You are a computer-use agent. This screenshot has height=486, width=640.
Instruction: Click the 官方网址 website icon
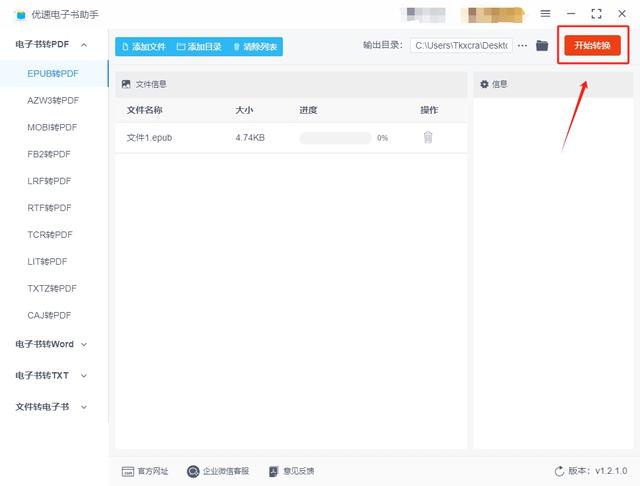(128, 471)
